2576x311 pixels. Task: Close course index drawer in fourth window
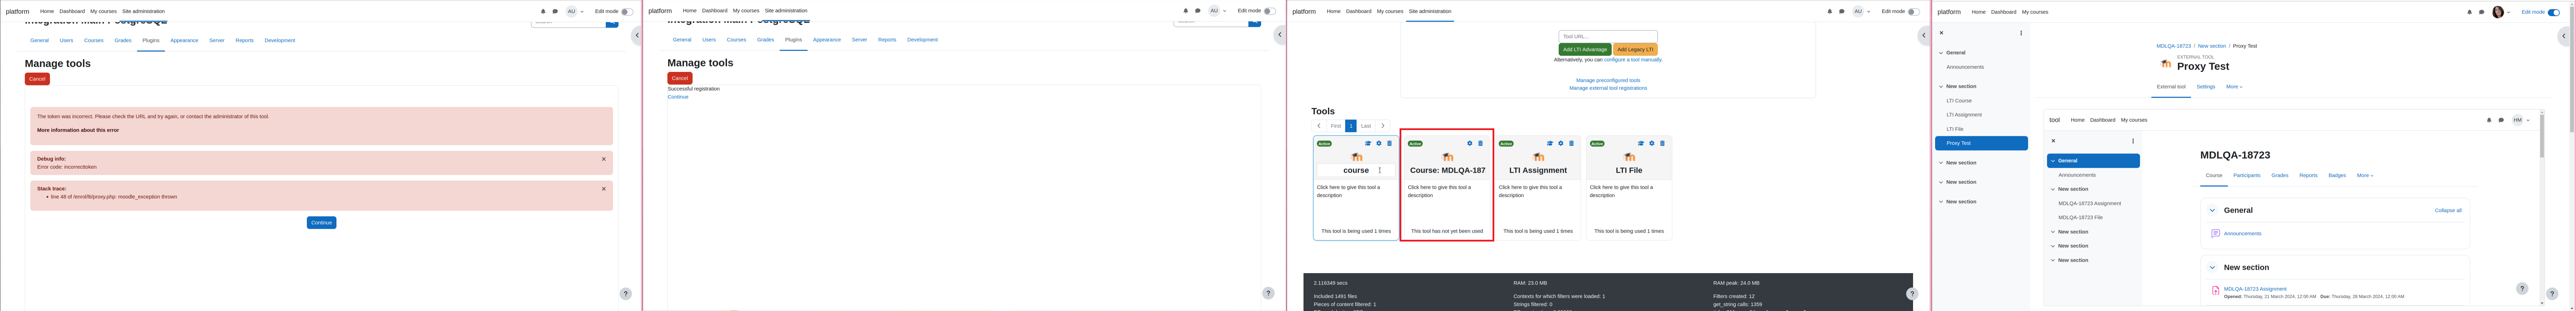(1942, 33)
